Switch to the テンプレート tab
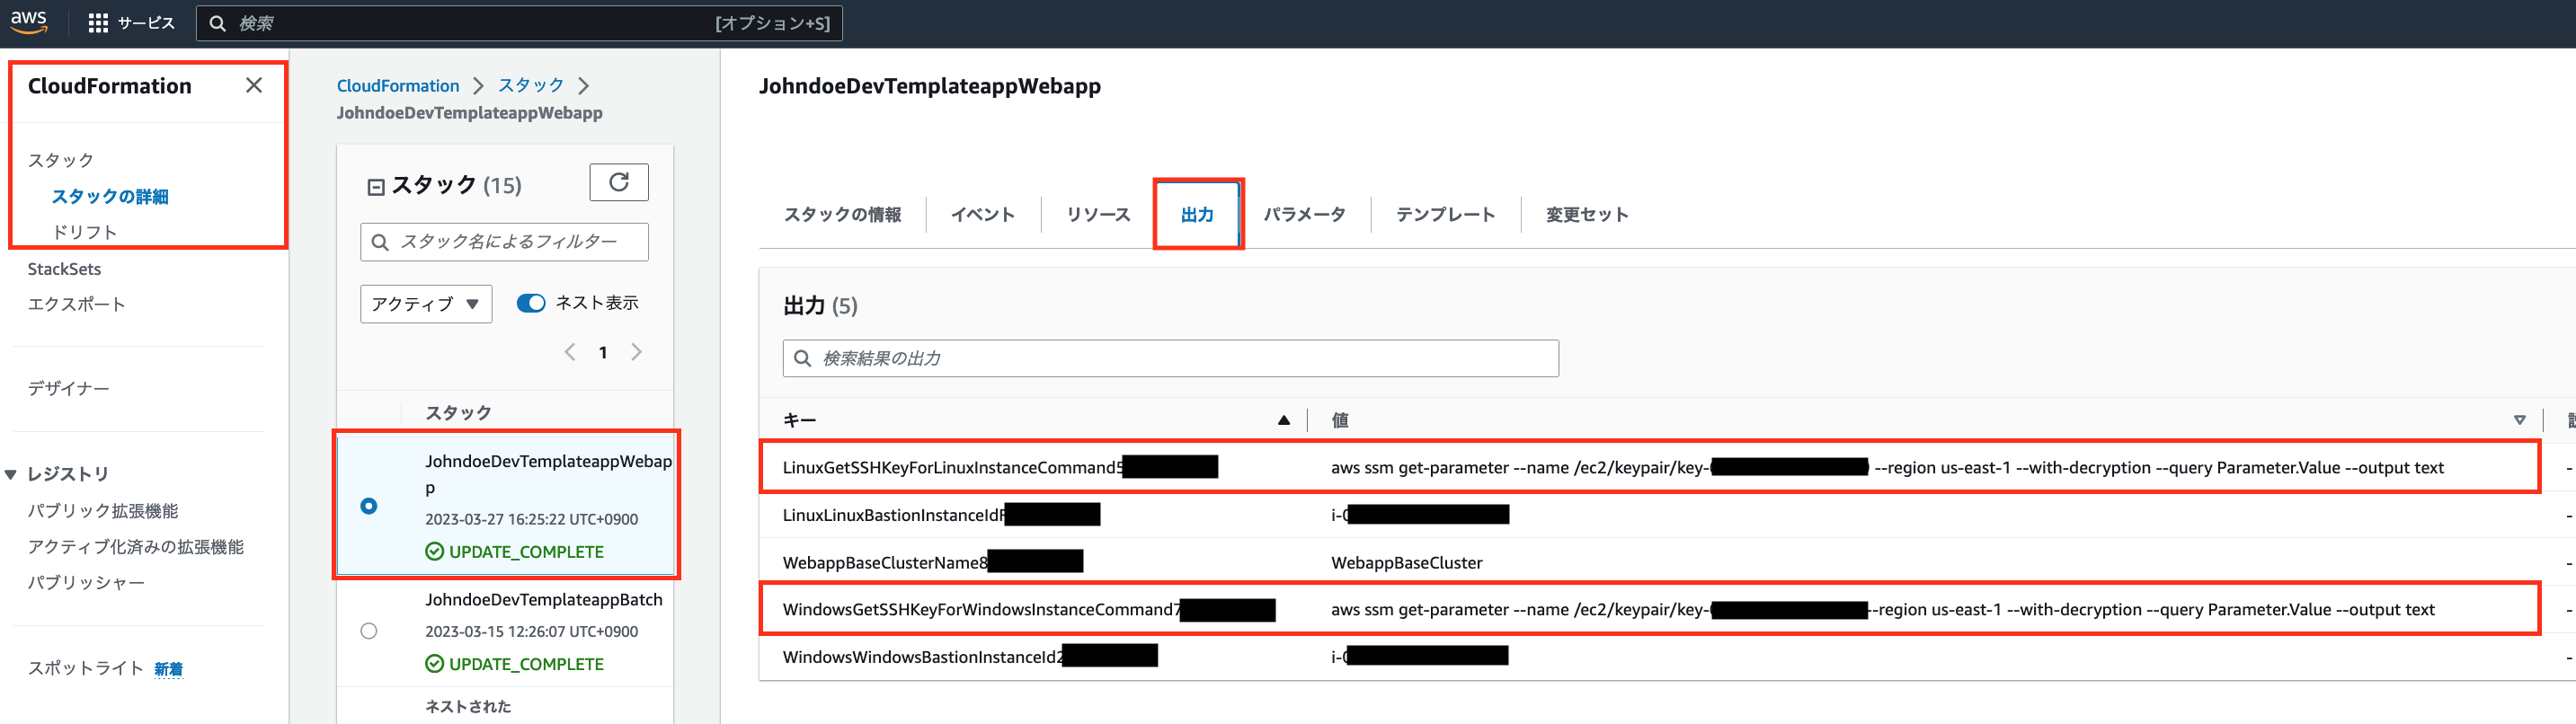The image size is (2576, 724). point(1445,215)
